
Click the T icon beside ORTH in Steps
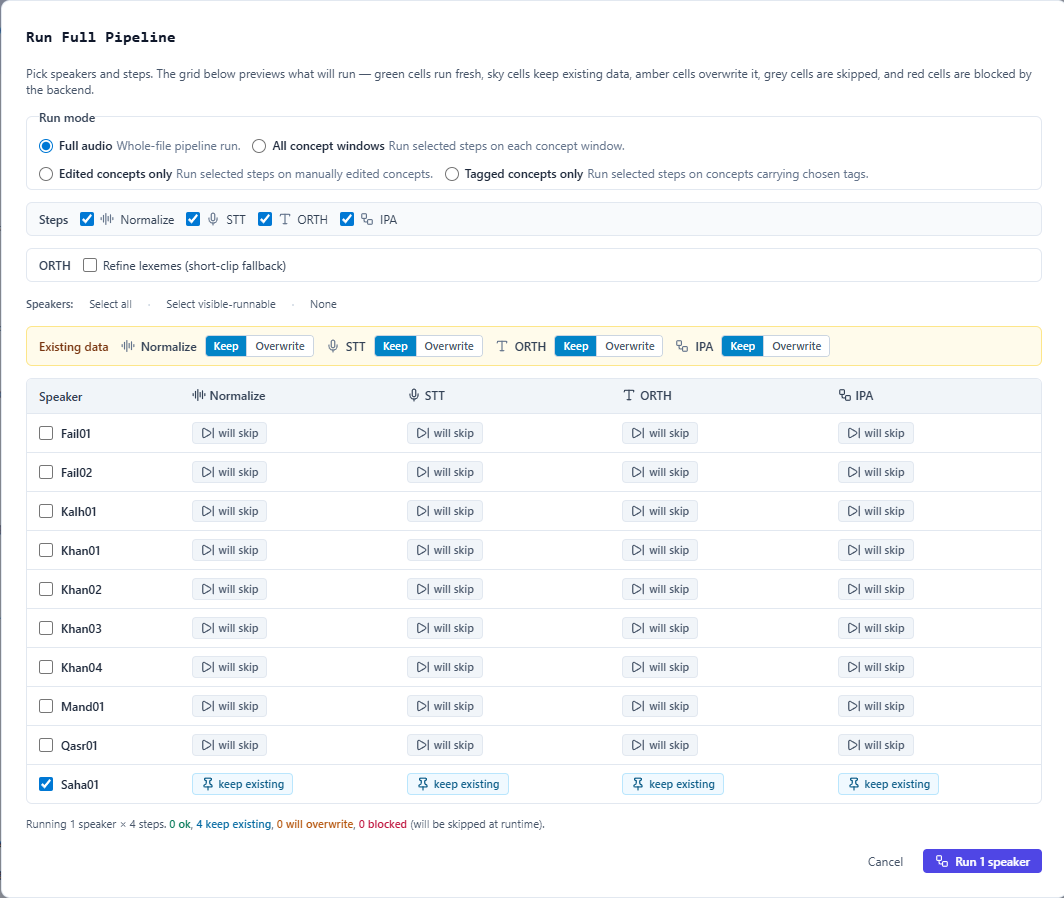click(285, 219)
